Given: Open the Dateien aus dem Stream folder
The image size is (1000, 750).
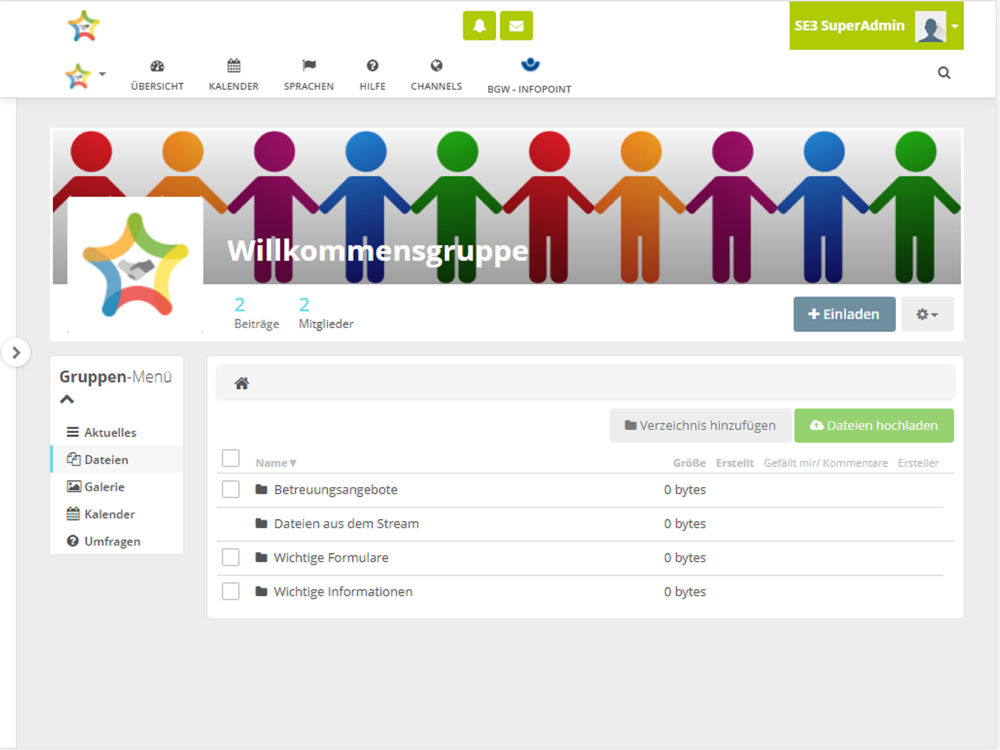Looking at the screenshot, I should pyautogui.click(x=346, y=524).
